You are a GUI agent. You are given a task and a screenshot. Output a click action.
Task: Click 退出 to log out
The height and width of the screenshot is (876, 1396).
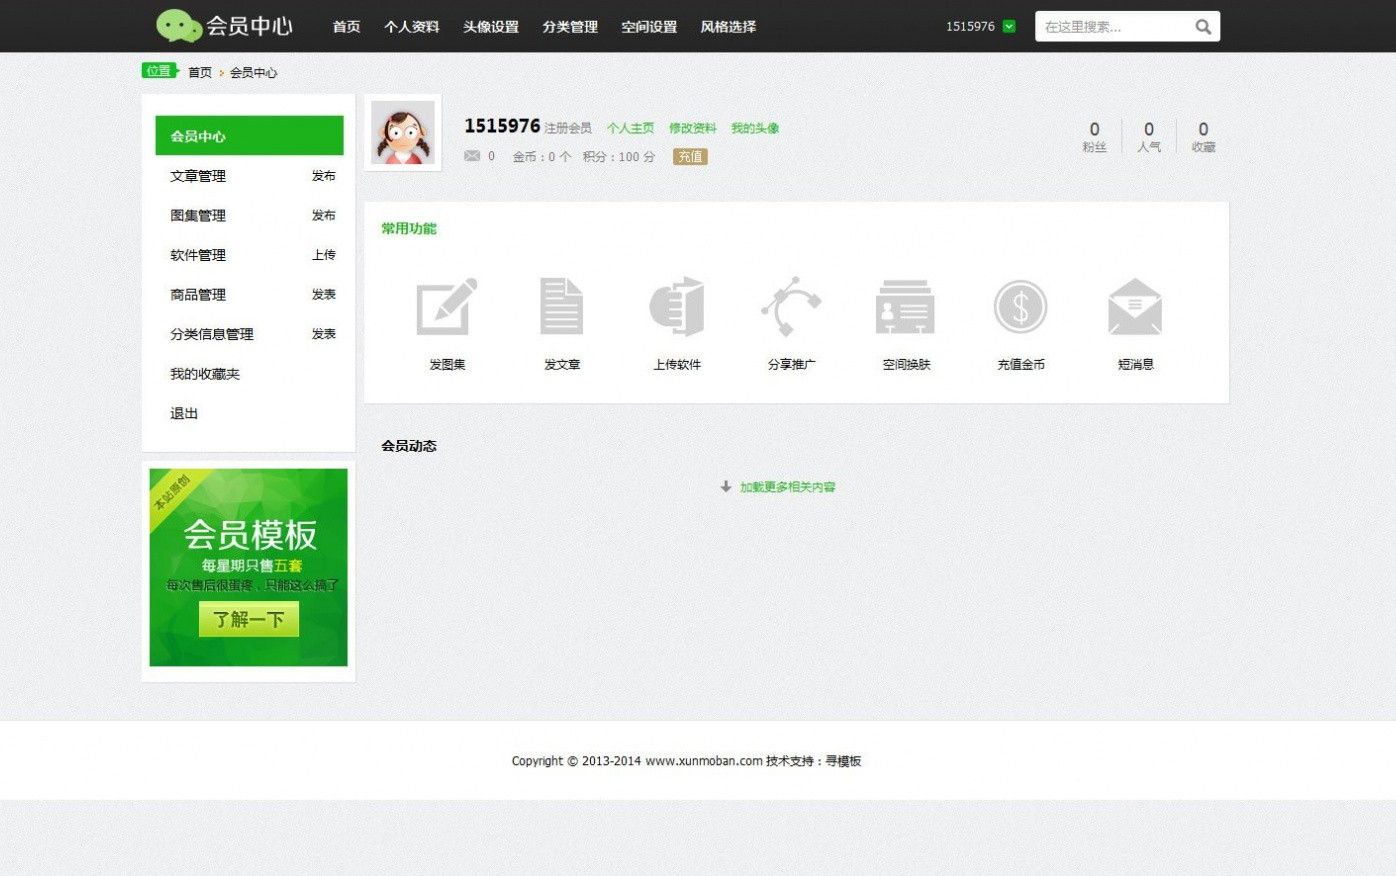point(184,413)
